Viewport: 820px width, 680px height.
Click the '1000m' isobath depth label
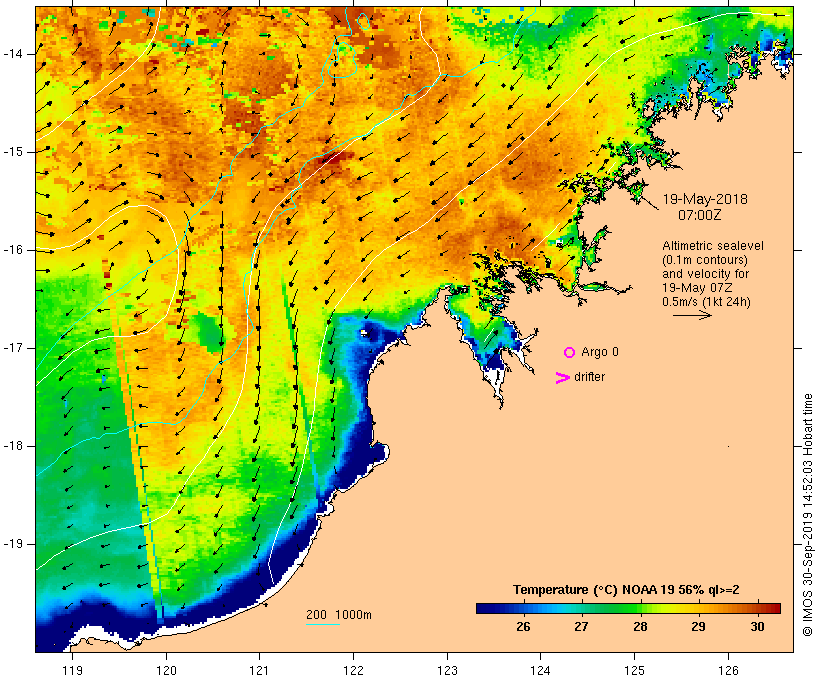coord(354,615)
